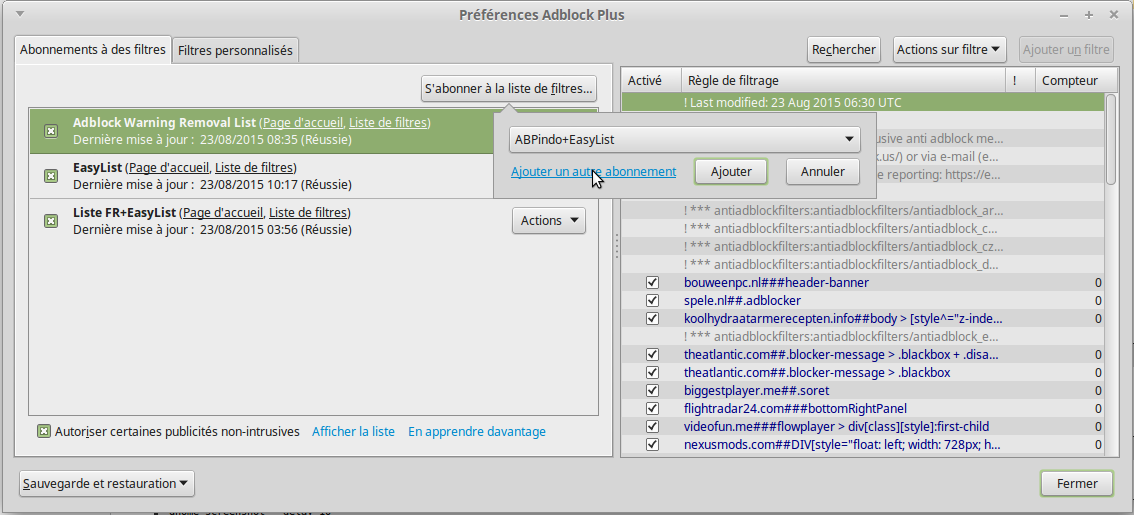The width and height of the screenshot is (1134, 515).
Task: Toggle Adblock Warning Removal List subscription checkbox
Action: coord(51,132)
